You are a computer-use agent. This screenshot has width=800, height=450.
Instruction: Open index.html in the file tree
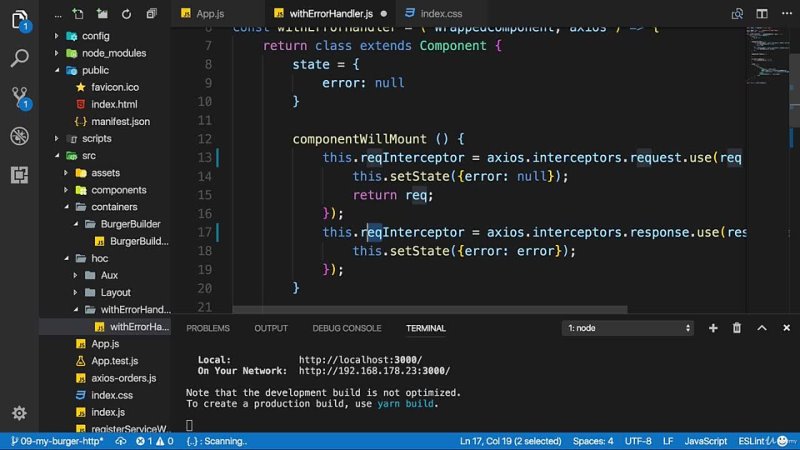click(105, 104)
